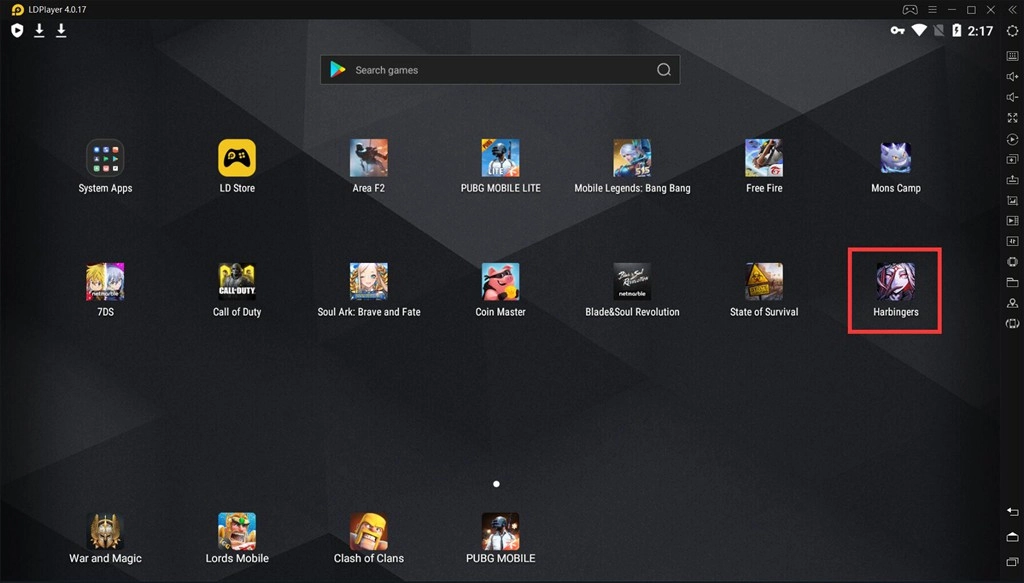The height and width of the screenshot is (583, 1024).
Task: Launch PUBG MOBILE from the dock
Action: (x=500, y=531)
